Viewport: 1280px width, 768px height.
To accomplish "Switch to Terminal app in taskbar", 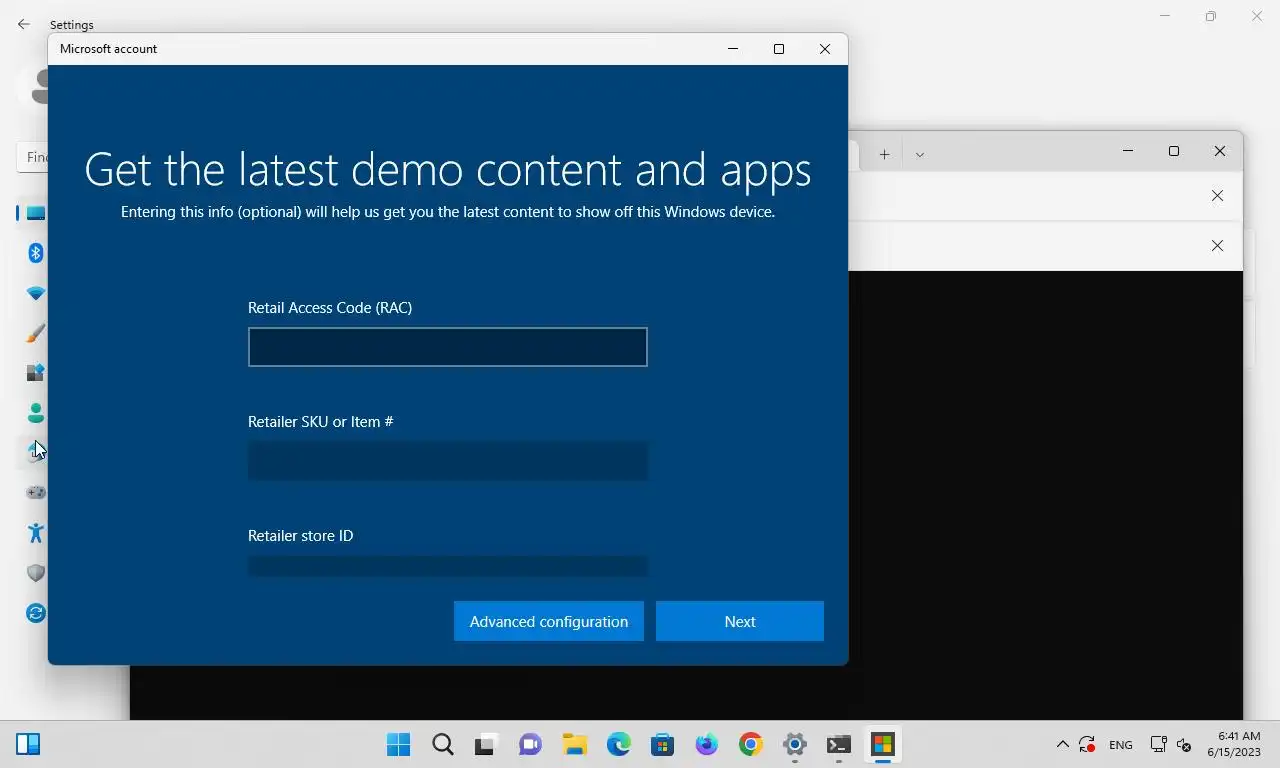I will coord(839,744).
